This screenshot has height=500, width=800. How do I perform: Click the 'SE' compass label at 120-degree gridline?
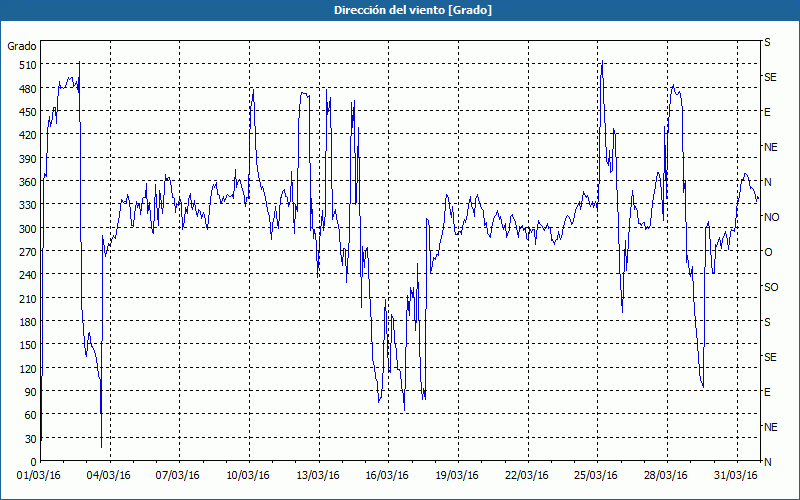click(770, 357)
